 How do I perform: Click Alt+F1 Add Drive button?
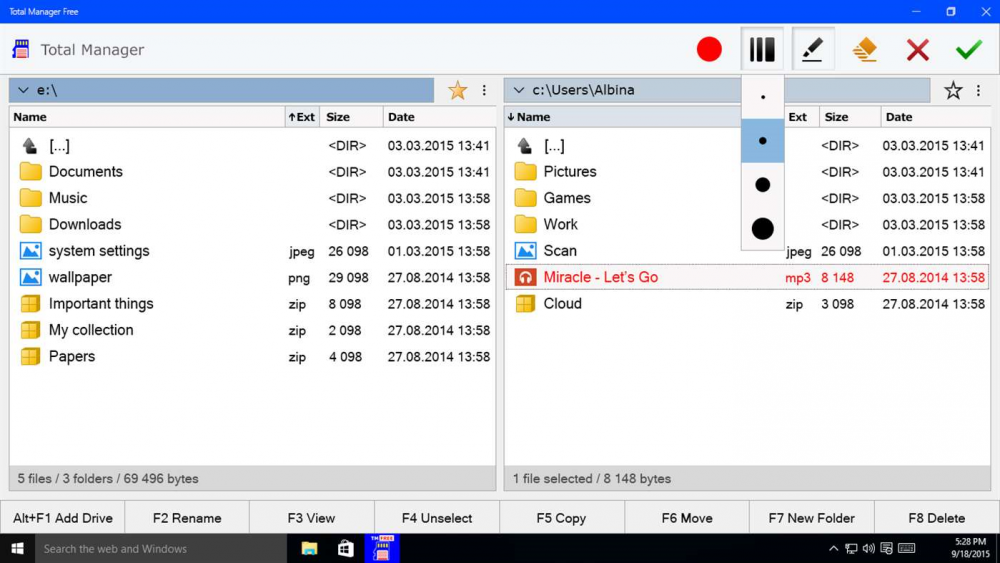(x=62, y=518)
